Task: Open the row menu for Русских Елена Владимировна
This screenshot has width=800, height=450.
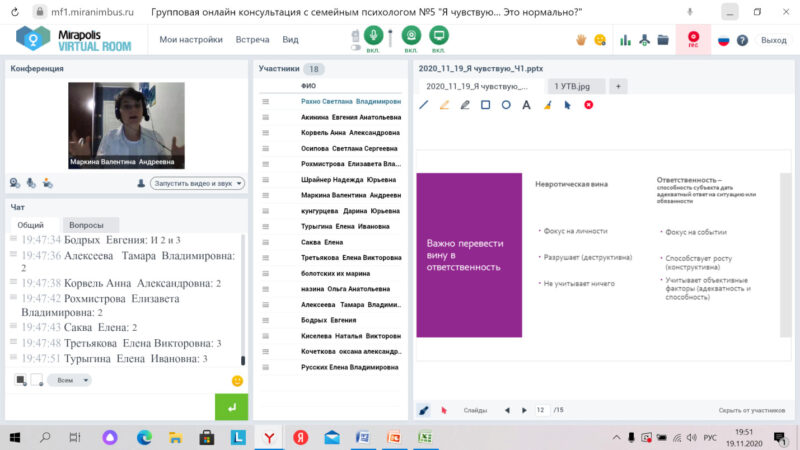Action: coord(265,367)
